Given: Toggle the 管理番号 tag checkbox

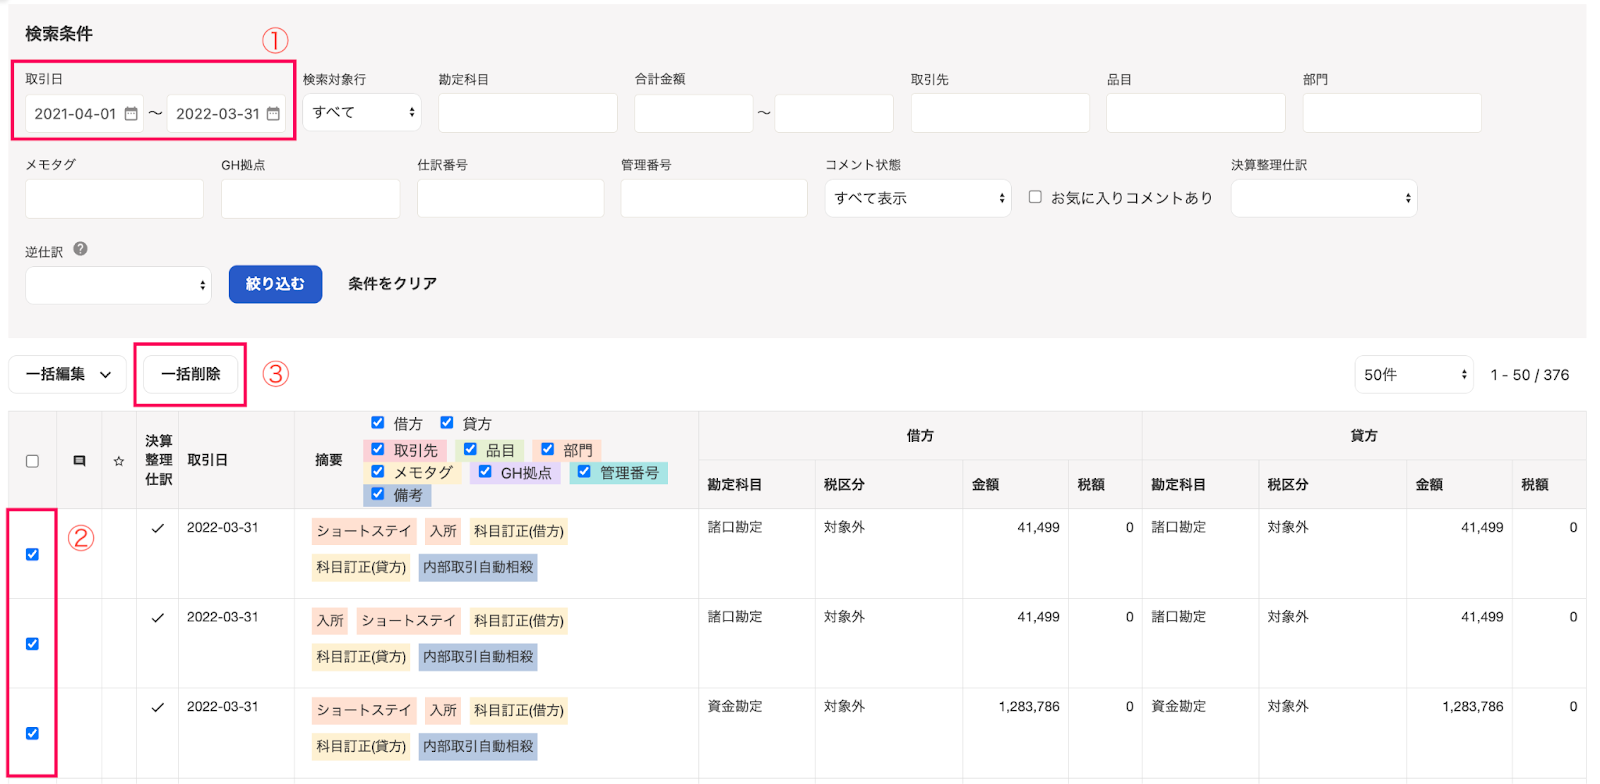Looking at the screenshot, I should coord(584,471).
